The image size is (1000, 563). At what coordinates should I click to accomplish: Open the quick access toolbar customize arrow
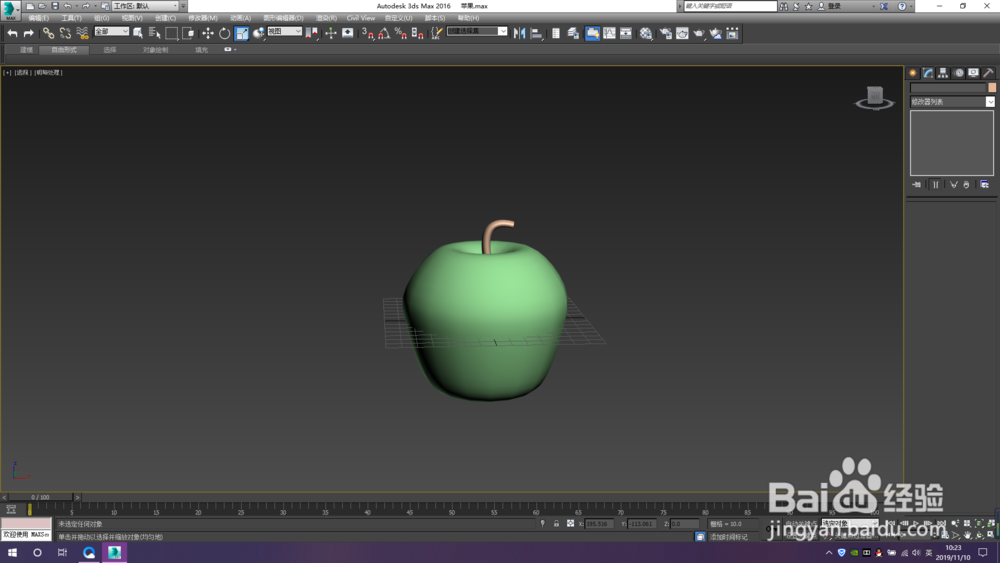(x=184, y=6)
